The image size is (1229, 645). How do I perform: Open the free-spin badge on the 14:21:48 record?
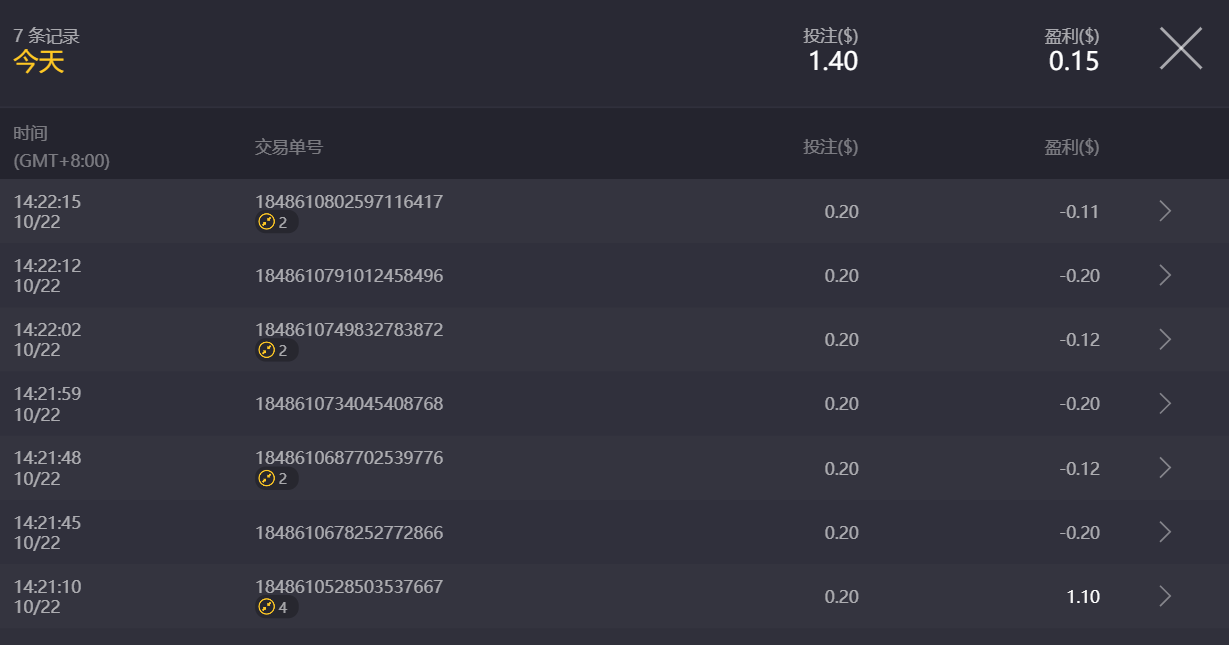tap(273, 478)
